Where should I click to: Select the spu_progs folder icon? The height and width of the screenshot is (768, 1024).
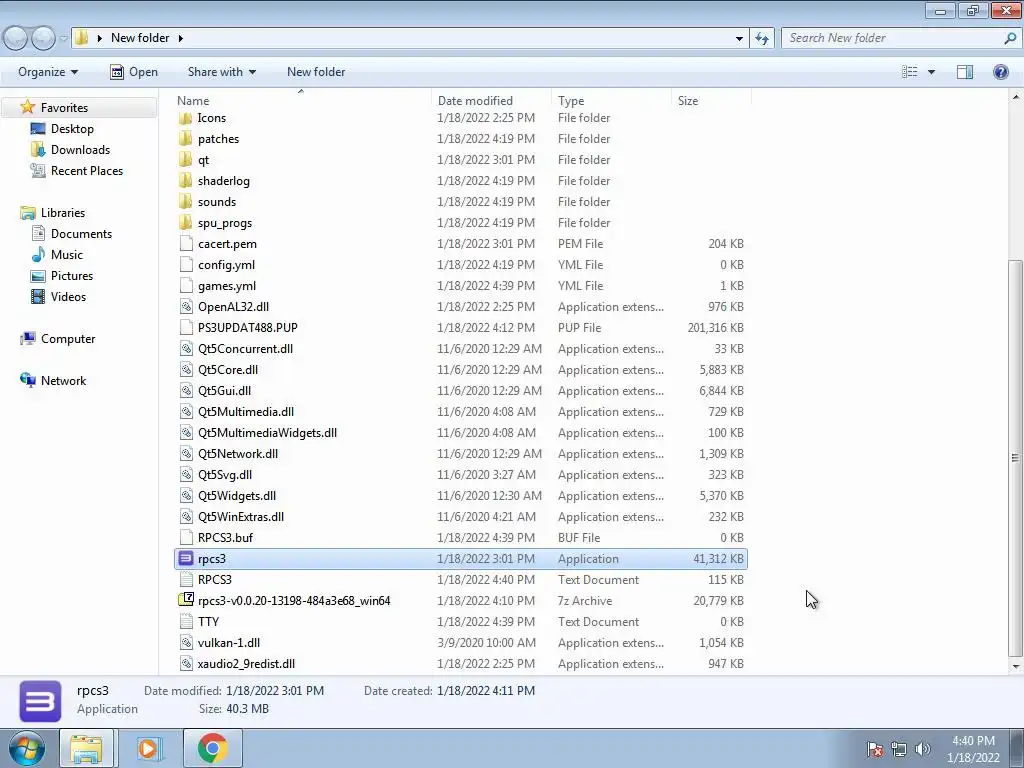point(186,223)
